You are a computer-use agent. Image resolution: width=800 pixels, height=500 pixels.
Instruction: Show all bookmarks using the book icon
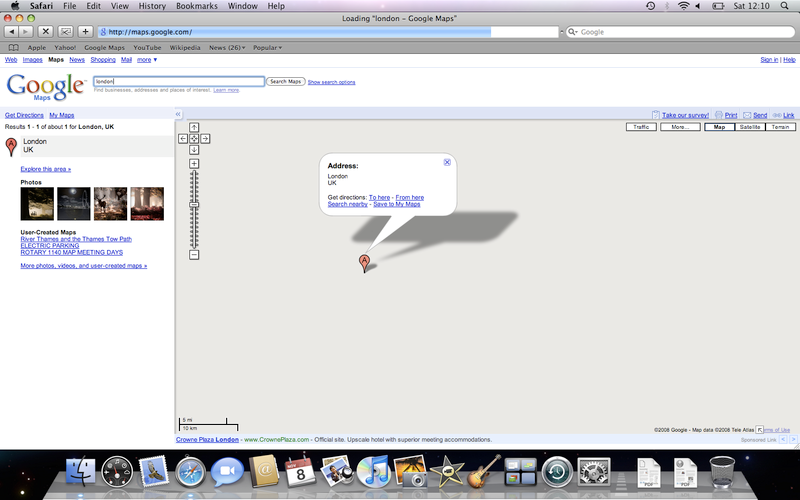[14, 47]
